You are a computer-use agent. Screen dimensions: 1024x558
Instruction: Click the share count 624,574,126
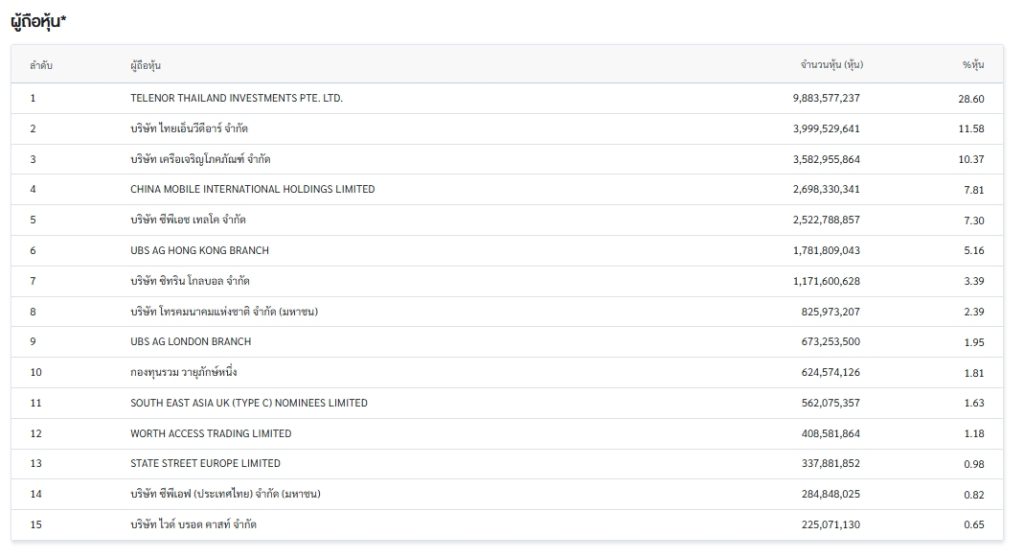831,372
